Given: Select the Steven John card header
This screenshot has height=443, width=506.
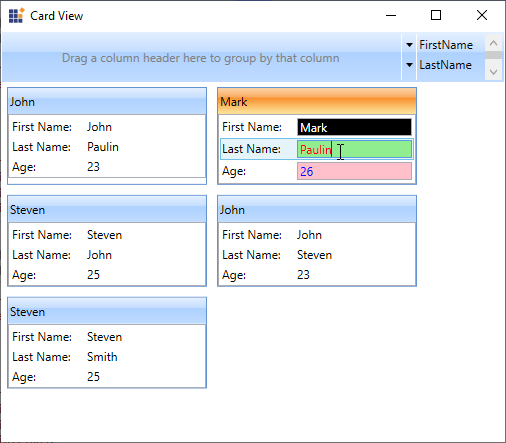Looking at the screenshot, I should pyautogui.click(x=107, y=209).
